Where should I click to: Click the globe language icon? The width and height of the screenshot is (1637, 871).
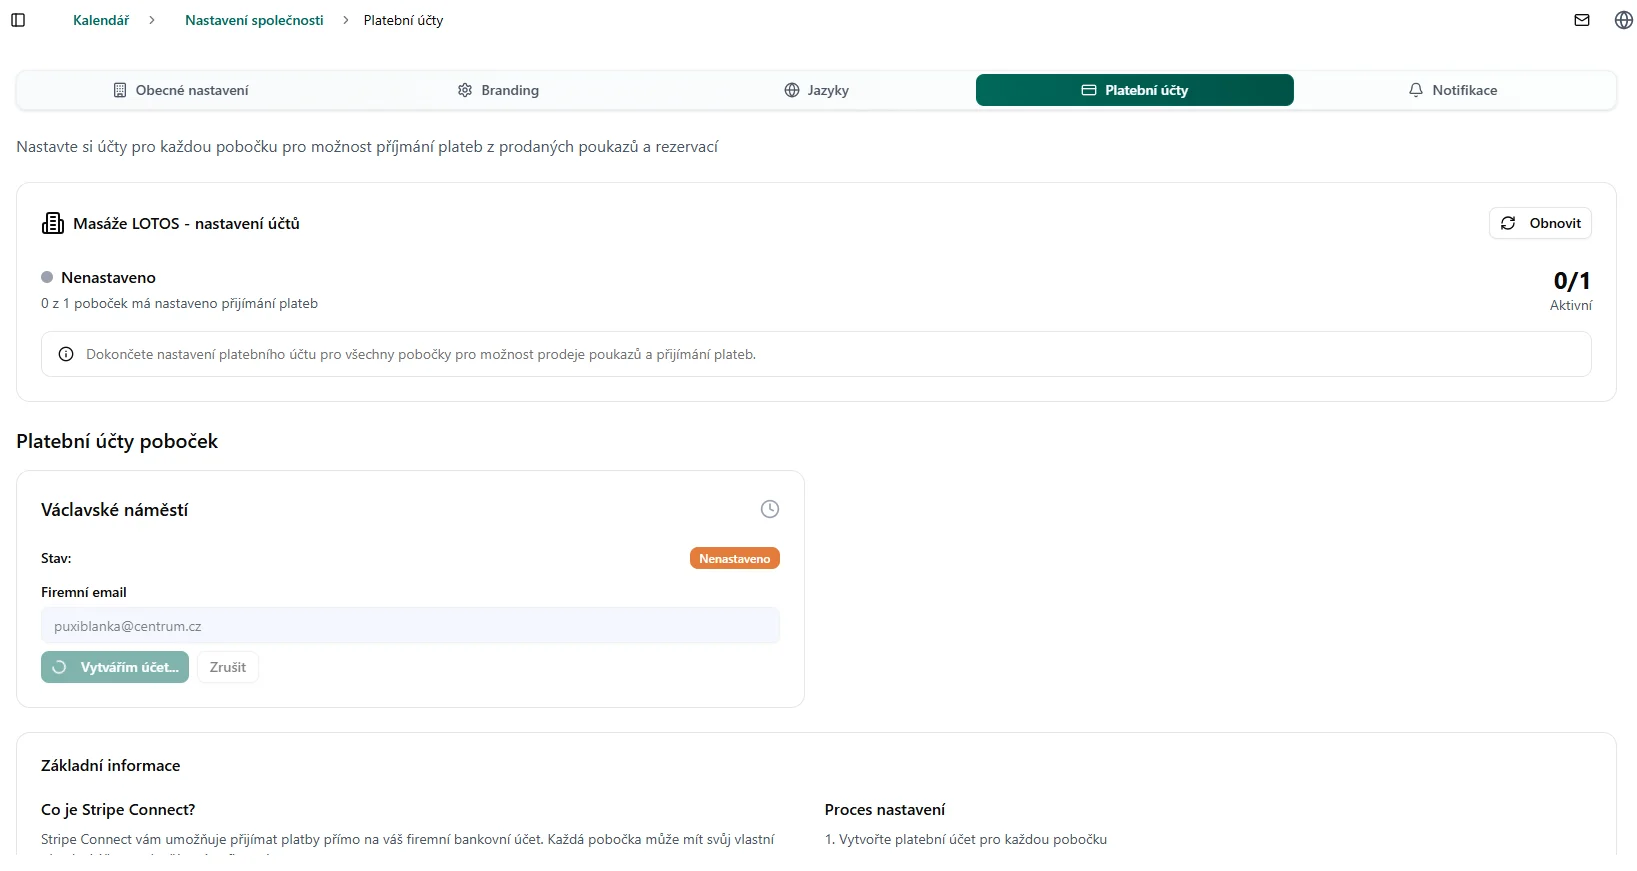1624,20
